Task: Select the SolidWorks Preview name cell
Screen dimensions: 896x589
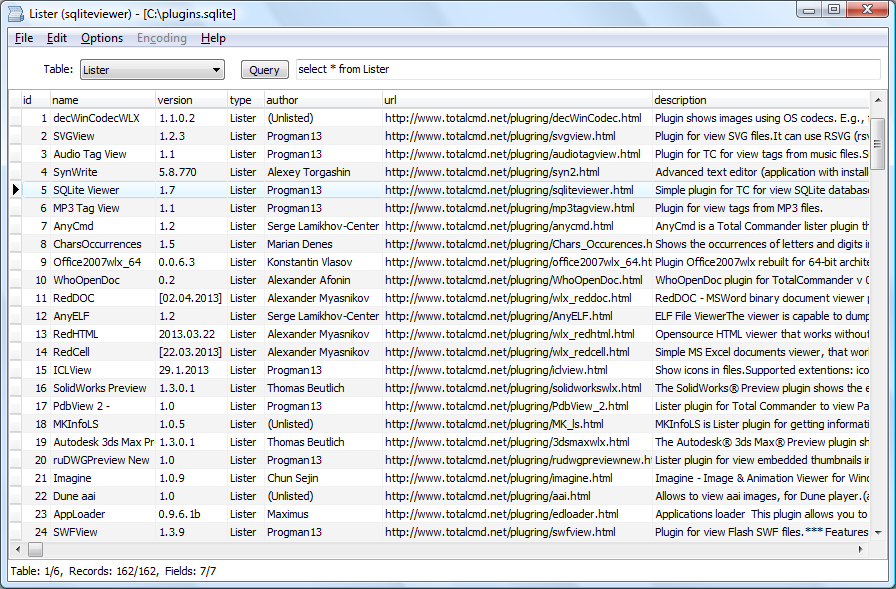Action: point(102,388)
